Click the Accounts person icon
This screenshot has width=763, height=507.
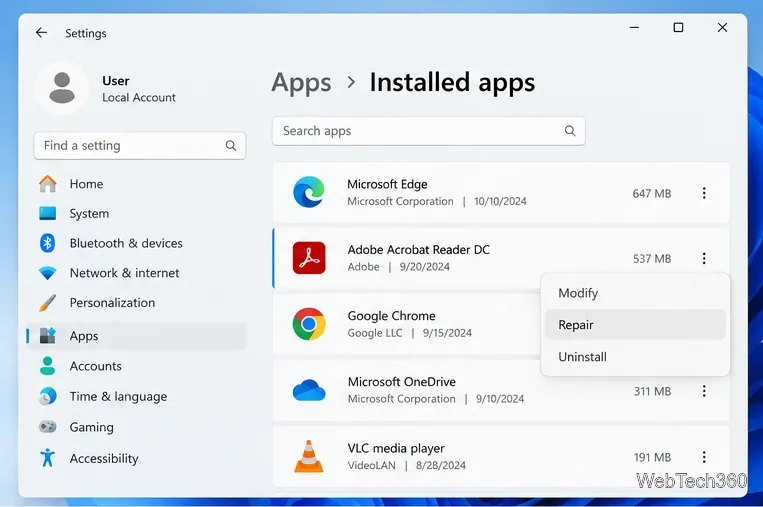(x=48, y=366)
